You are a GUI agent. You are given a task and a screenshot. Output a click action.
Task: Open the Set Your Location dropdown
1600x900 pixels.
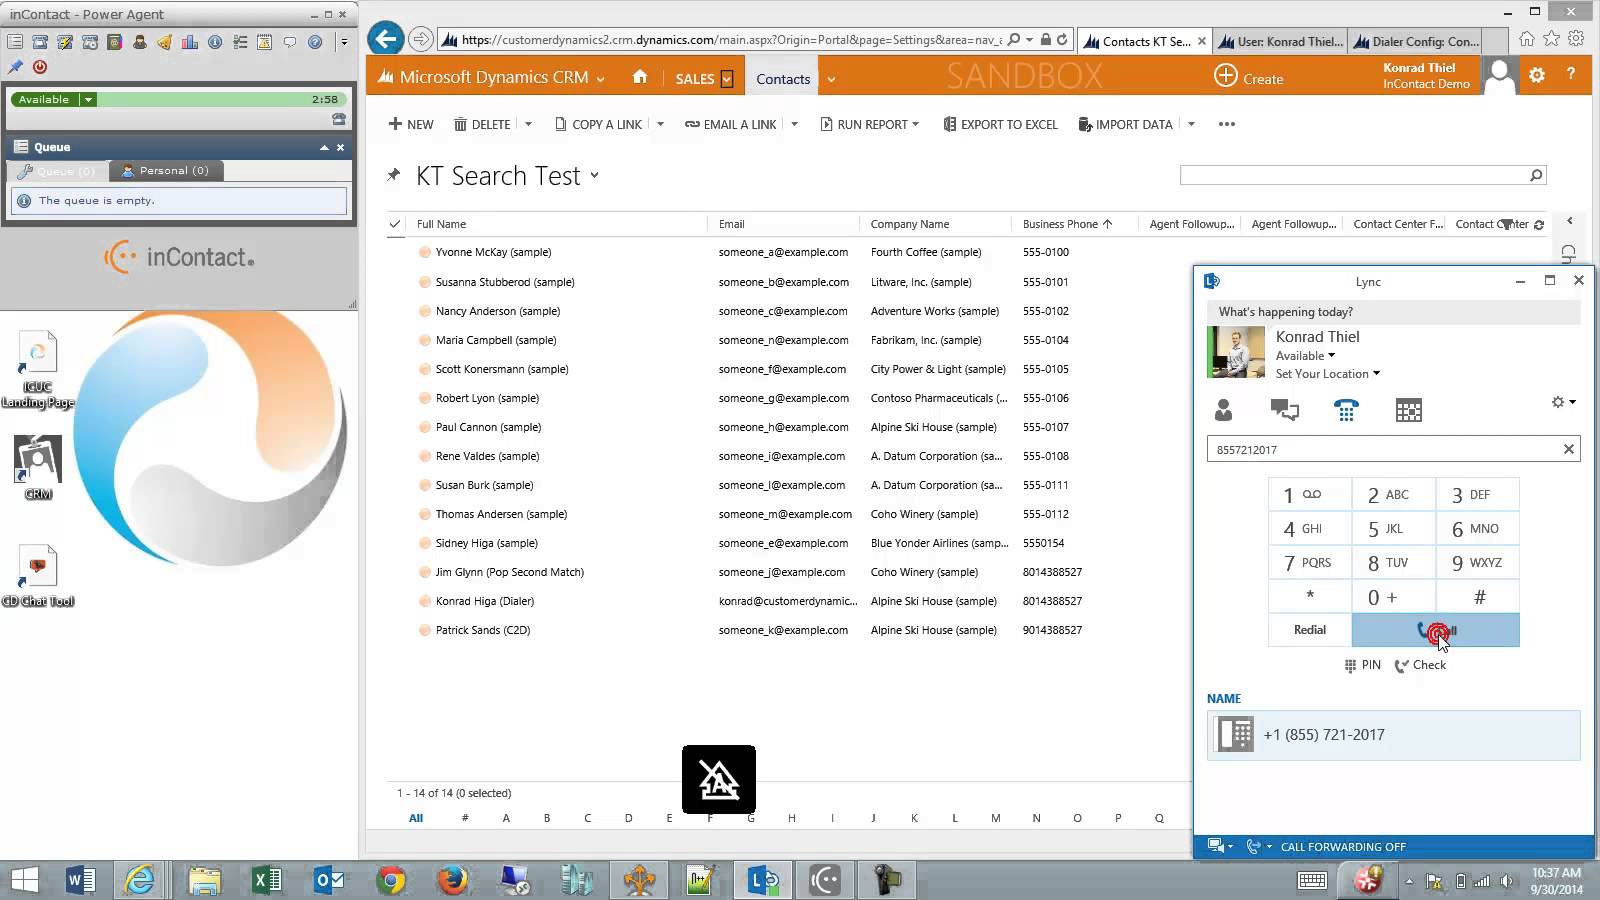1327,373
